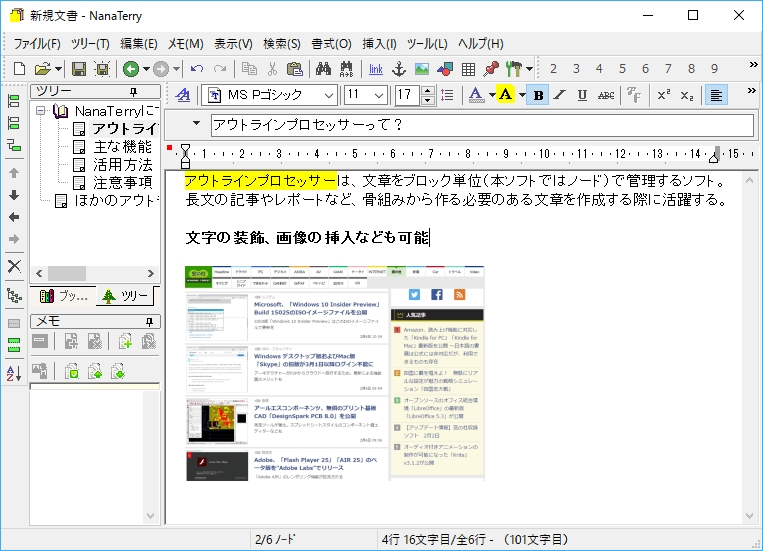Open search with binoculars icon
The image size is (763, 551).
click(323, 69)
